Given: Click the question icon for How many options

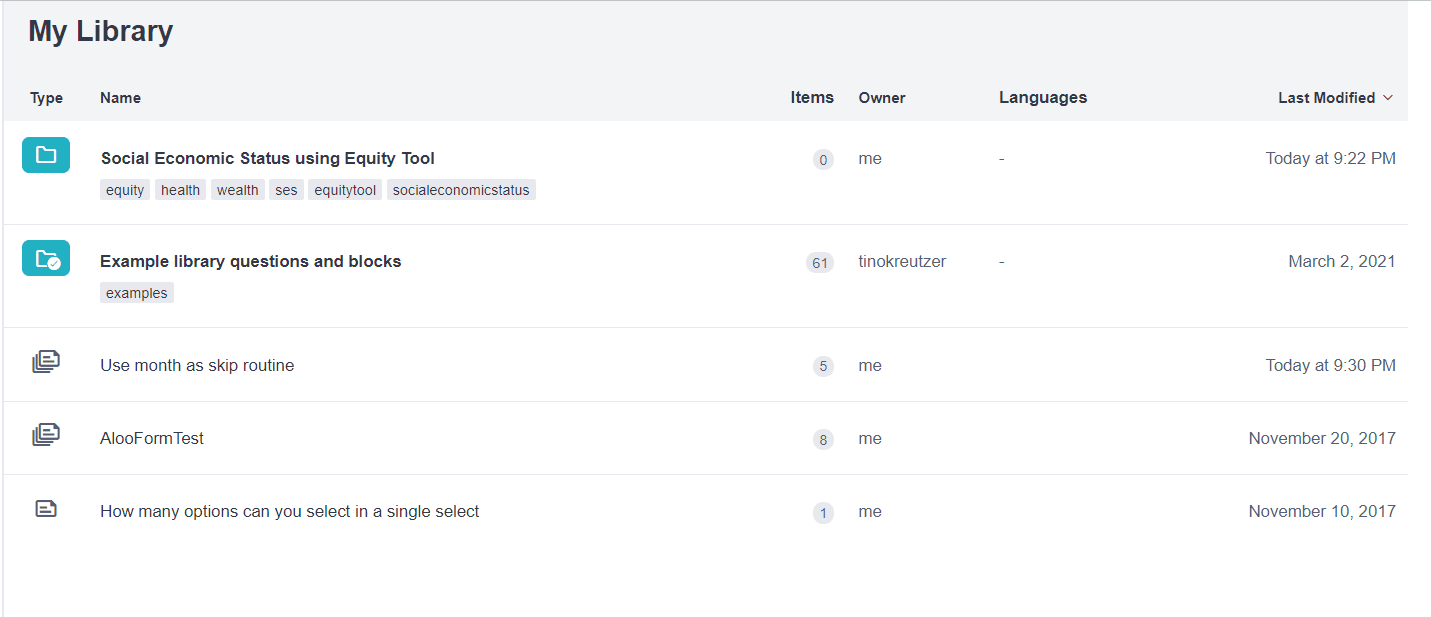Looking at the screenshot, I should [46, 509].
